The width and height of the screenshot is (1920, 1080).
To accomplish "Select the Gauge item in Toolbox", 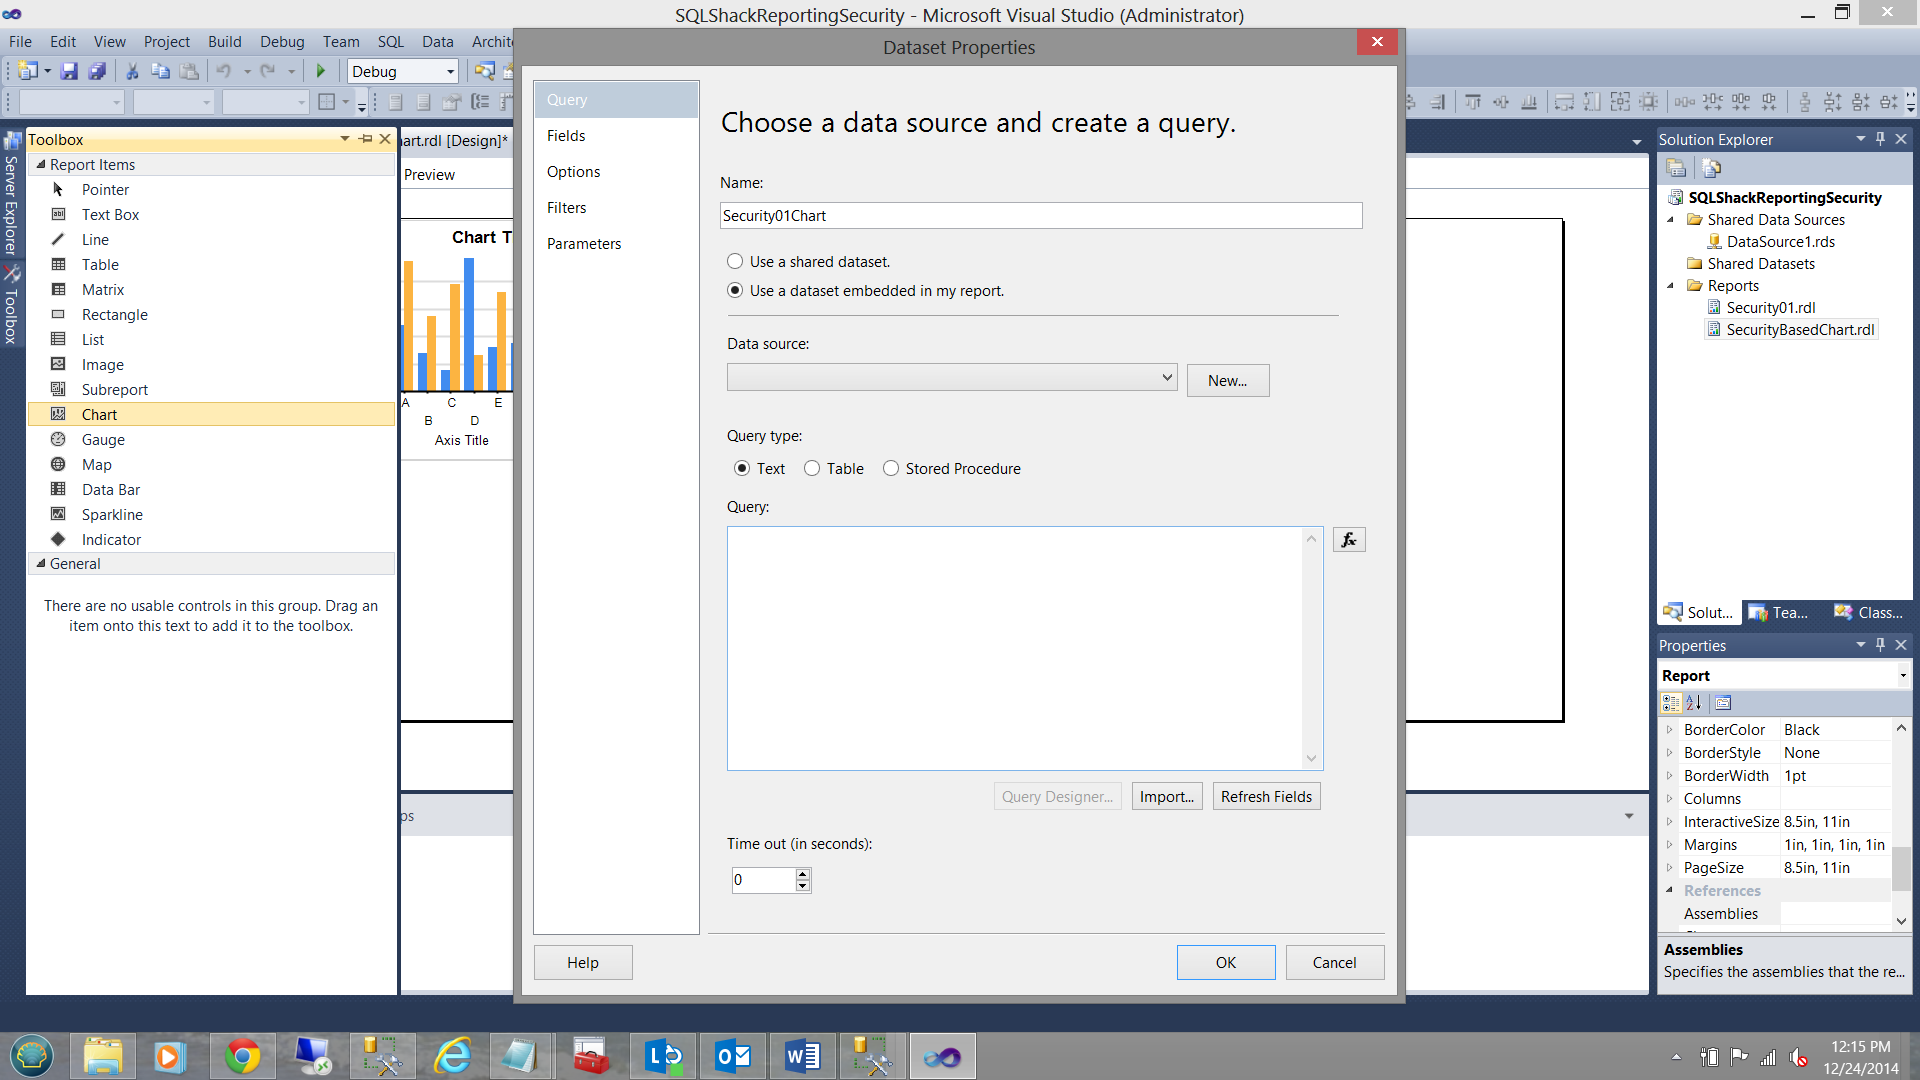I will 103,440.
